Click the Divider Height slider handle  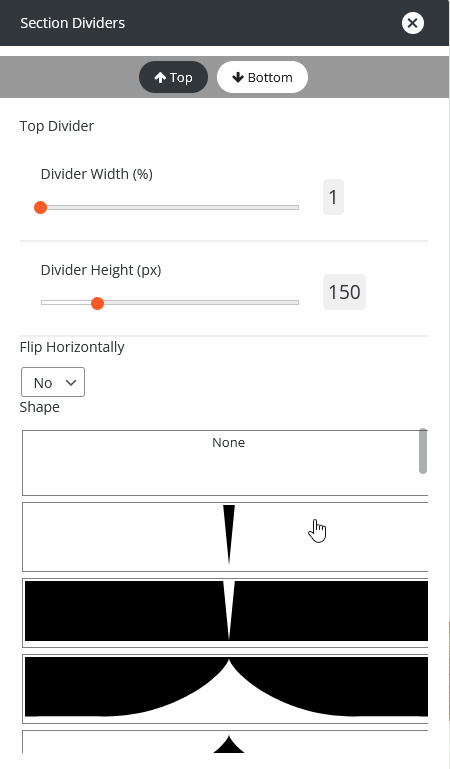coord(98,304)
